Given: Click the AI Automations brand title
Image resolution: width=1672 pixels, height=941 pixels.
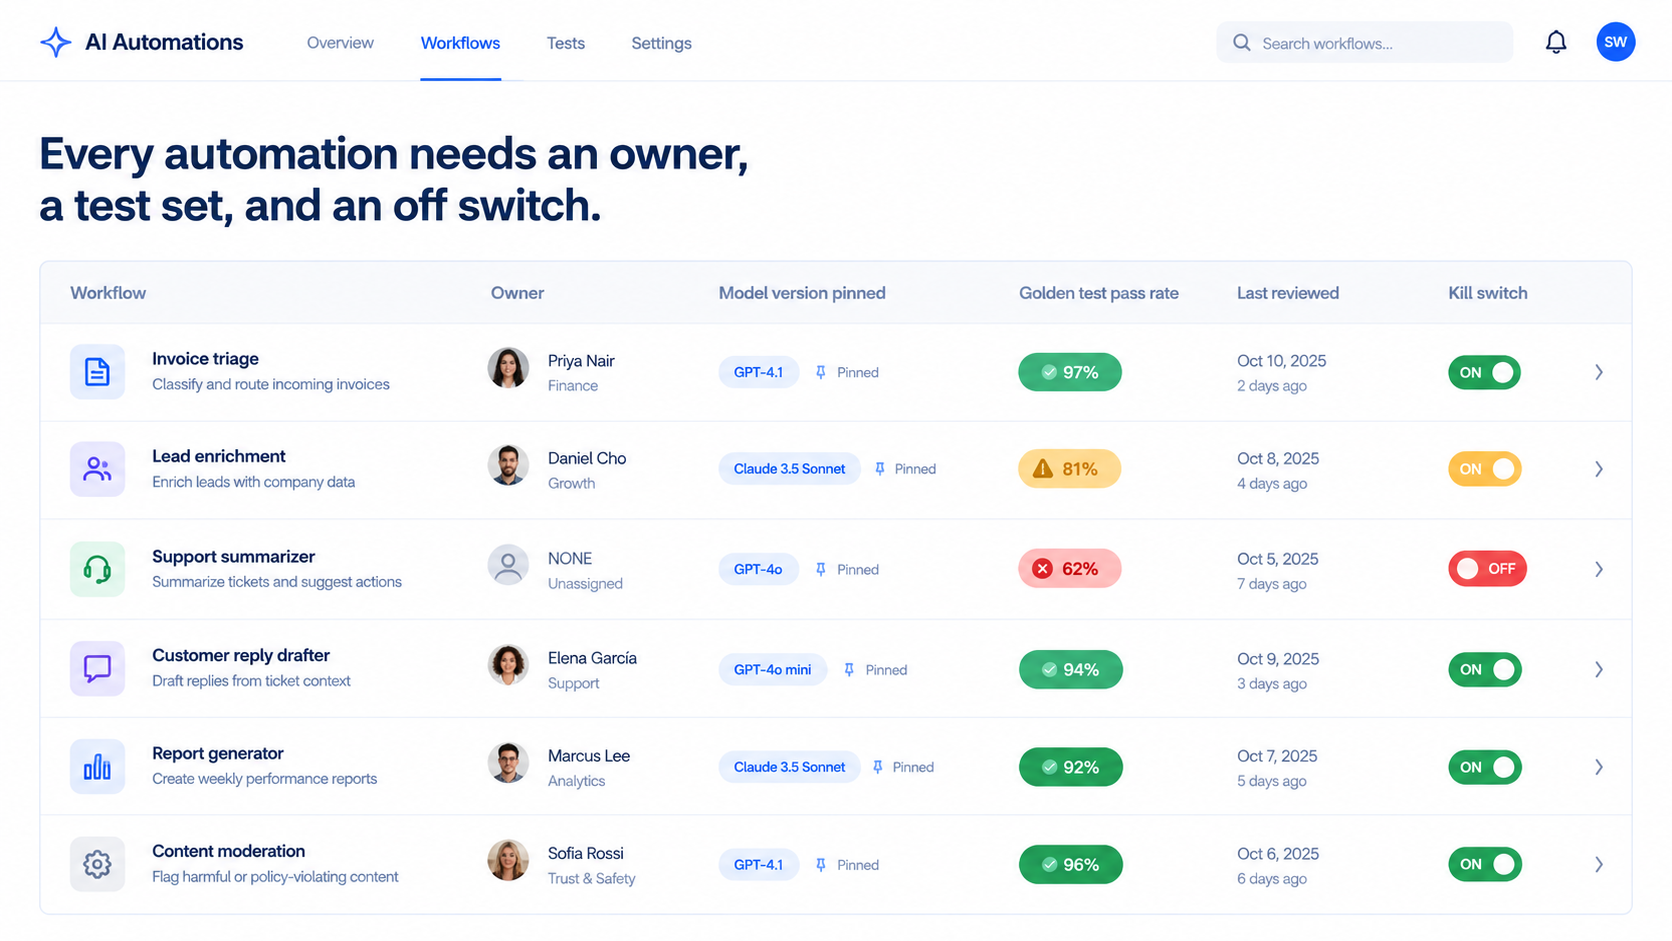Looking at the screenshot, I should [x=164, y=42].
